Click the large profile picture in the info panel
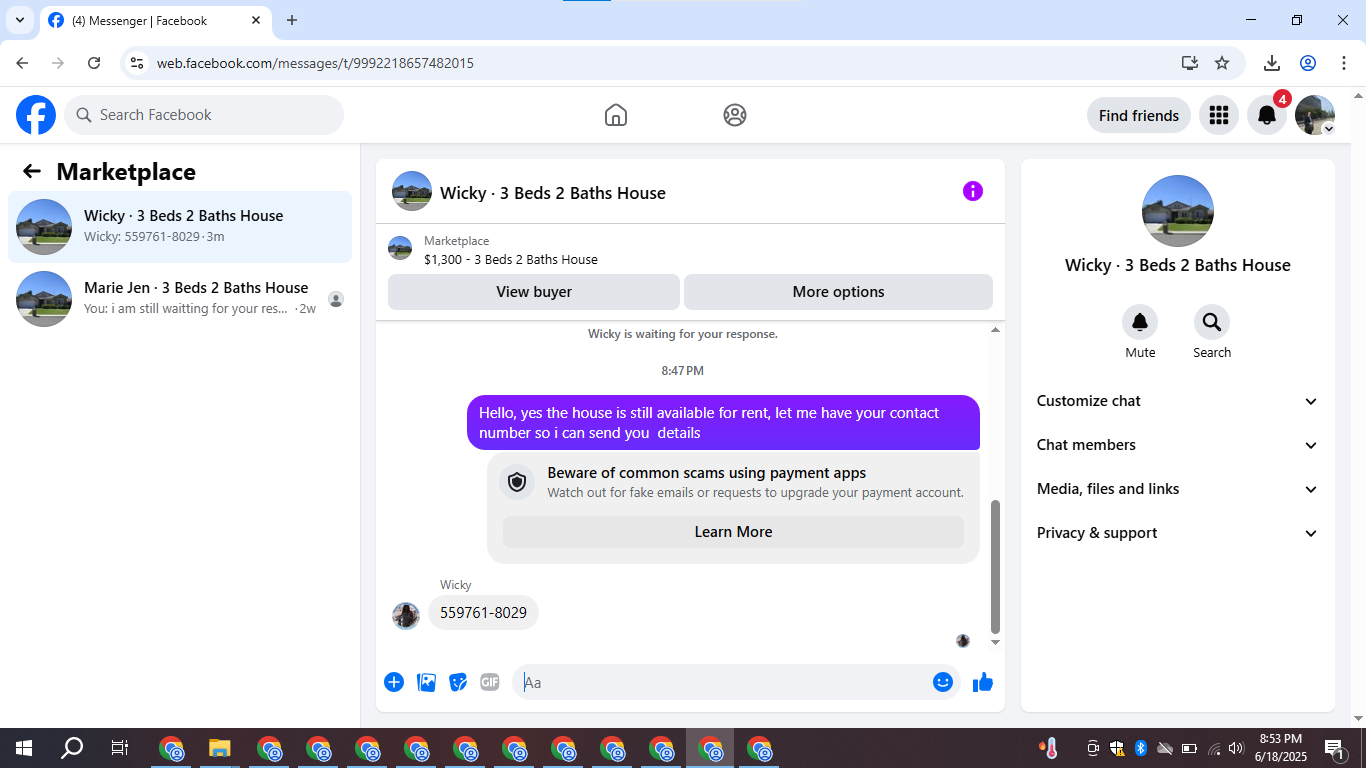Screen dimensions: 1366x768 click(x=1178, y=211)
